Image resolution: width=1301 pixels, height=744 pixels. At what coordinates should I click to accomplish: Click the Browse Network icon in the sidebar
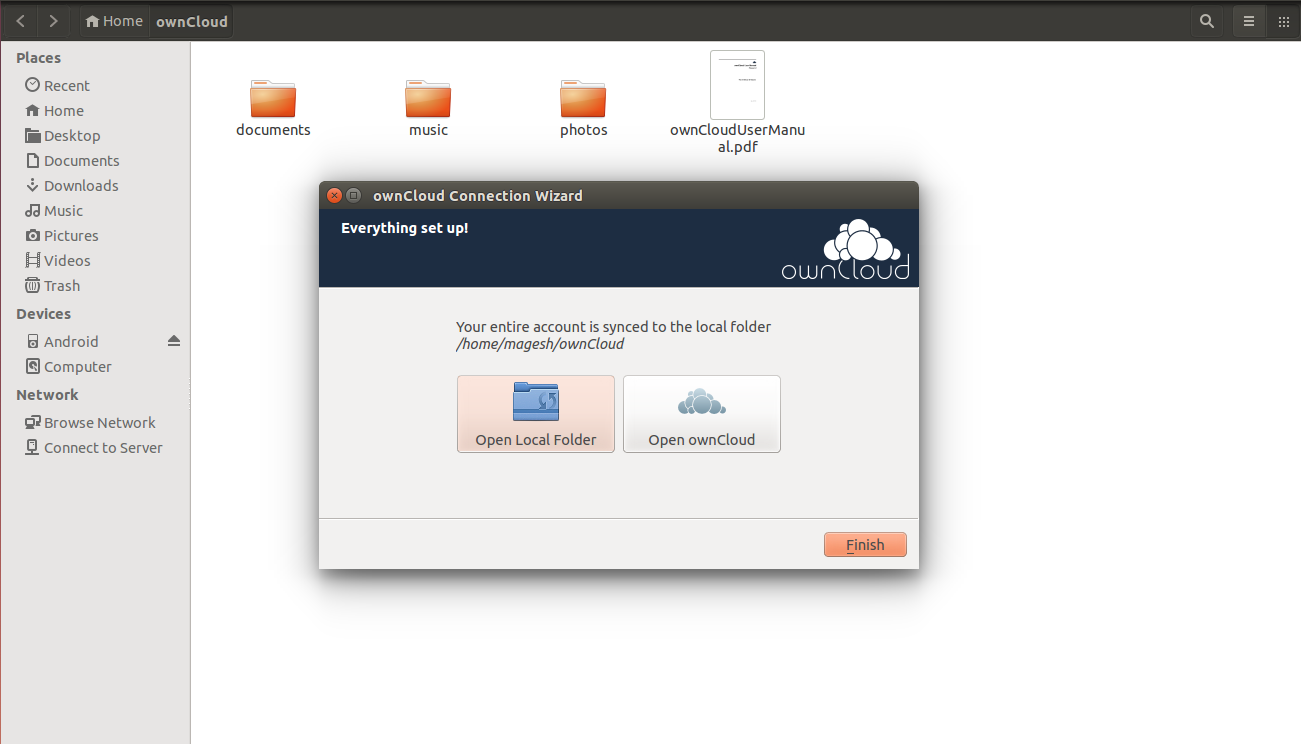tap(33, 422)
